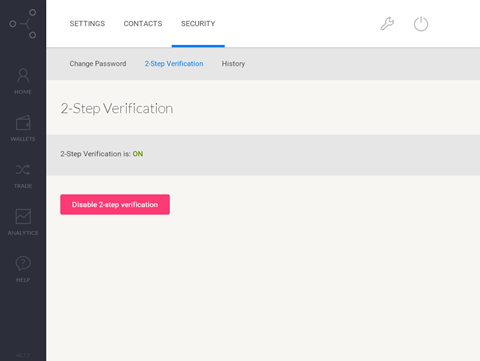Open the Change Password sub-tab
Screen dimensions: 480x361
pos(98,64)
